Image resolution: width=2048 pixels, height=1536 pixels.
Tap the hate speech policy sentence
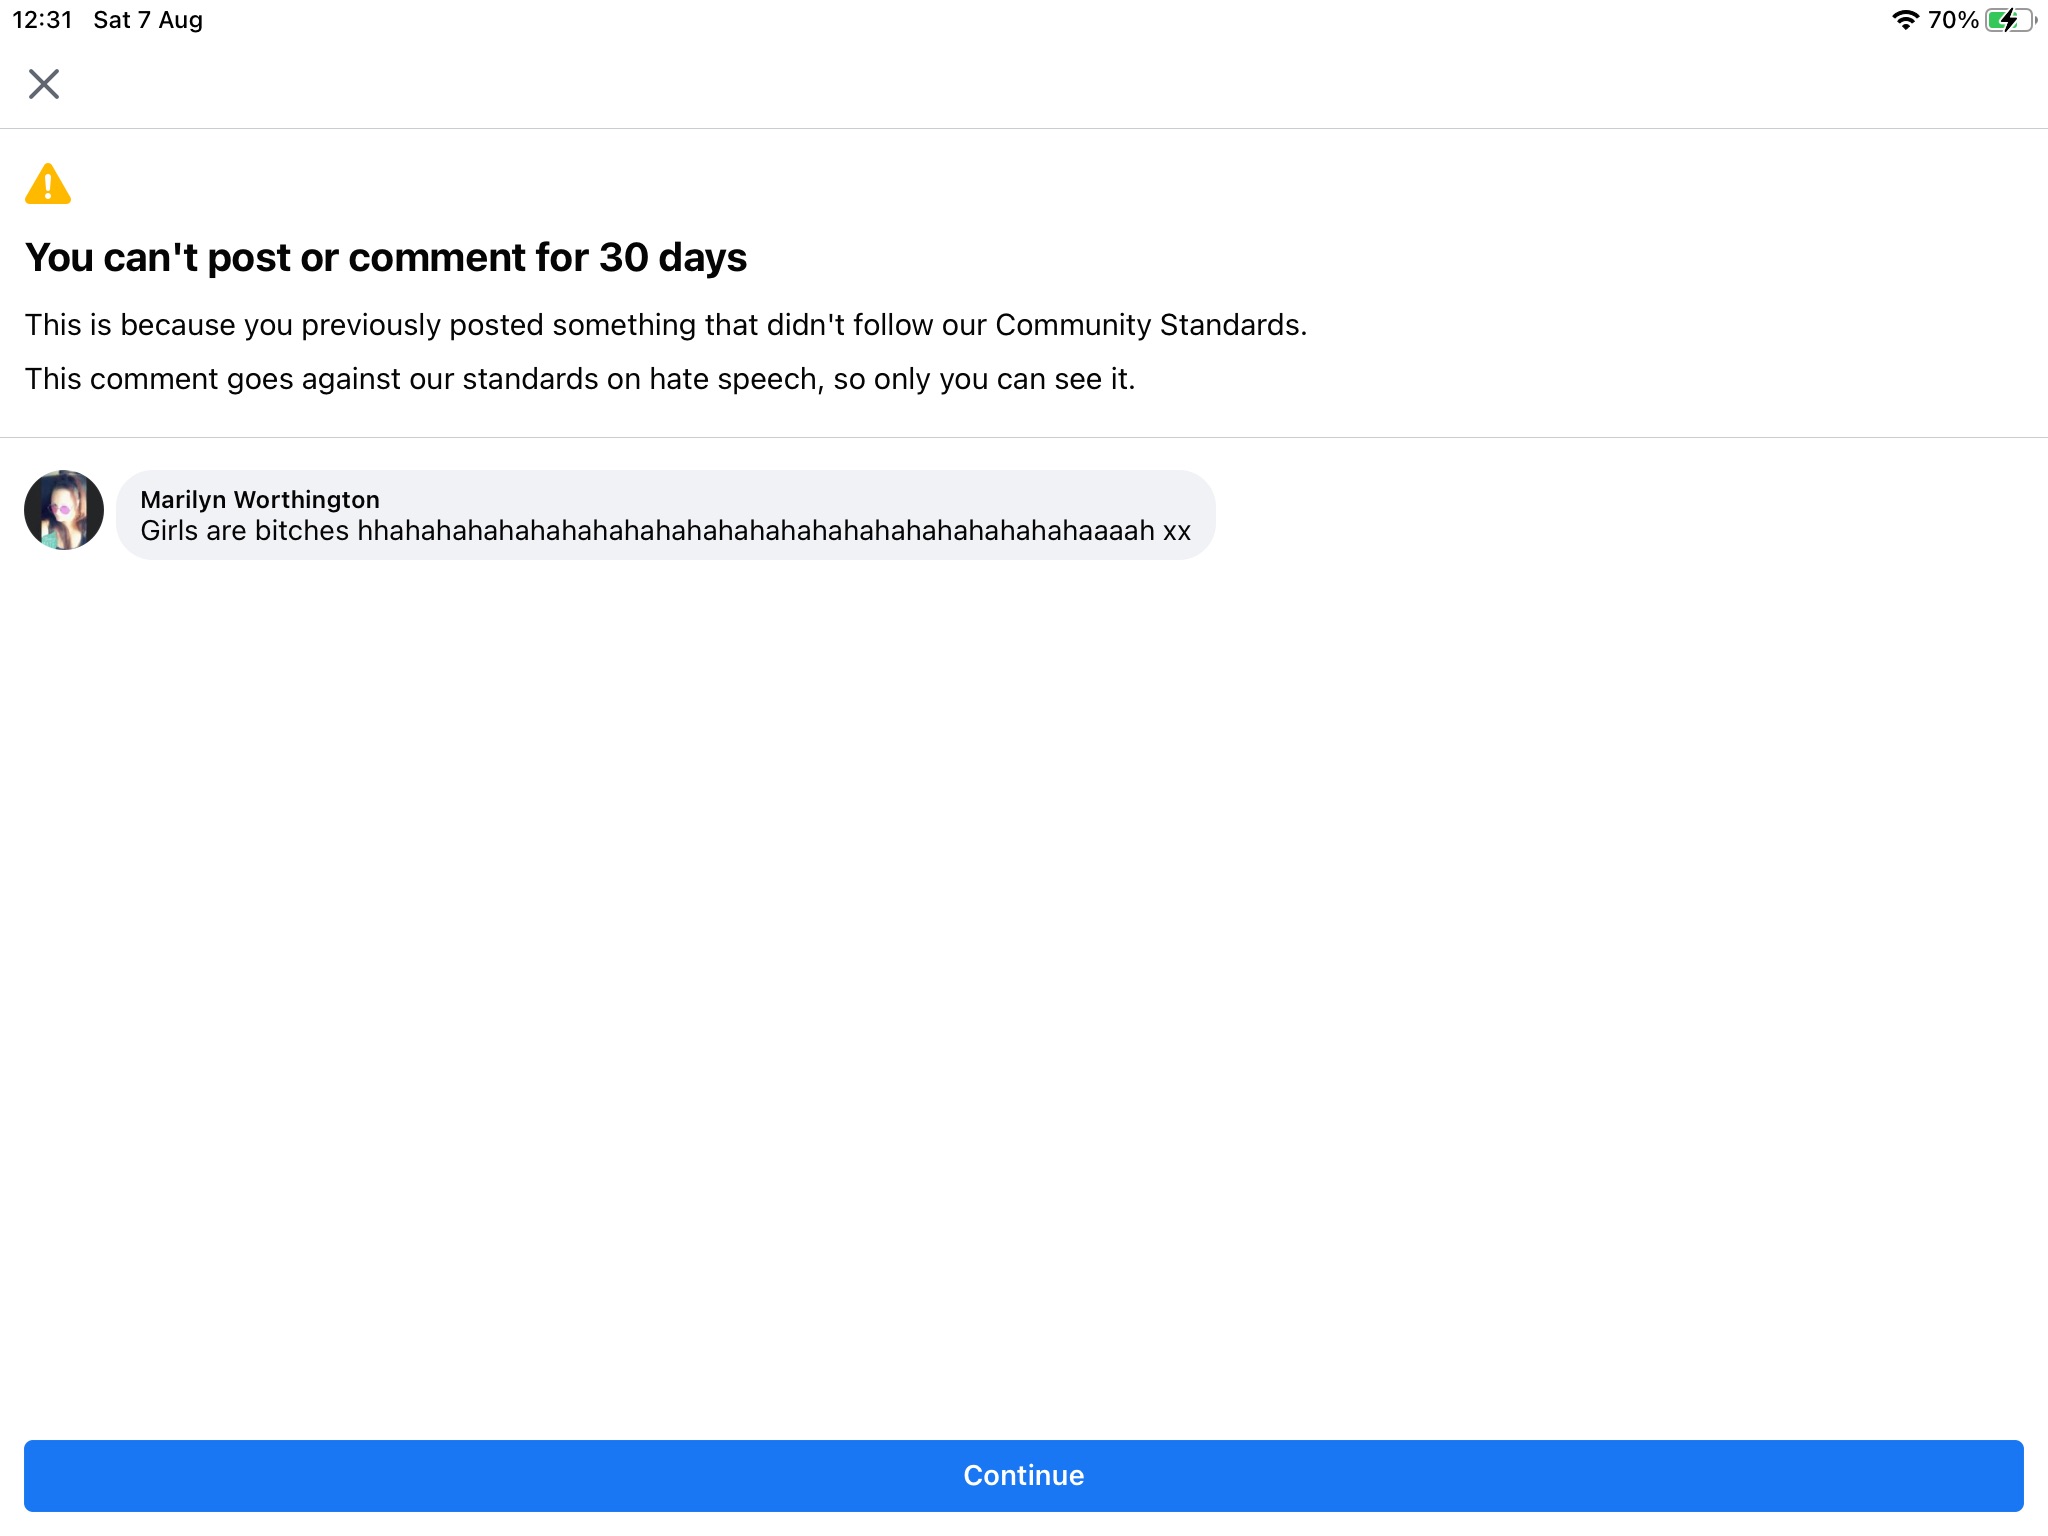click(580, 378)
